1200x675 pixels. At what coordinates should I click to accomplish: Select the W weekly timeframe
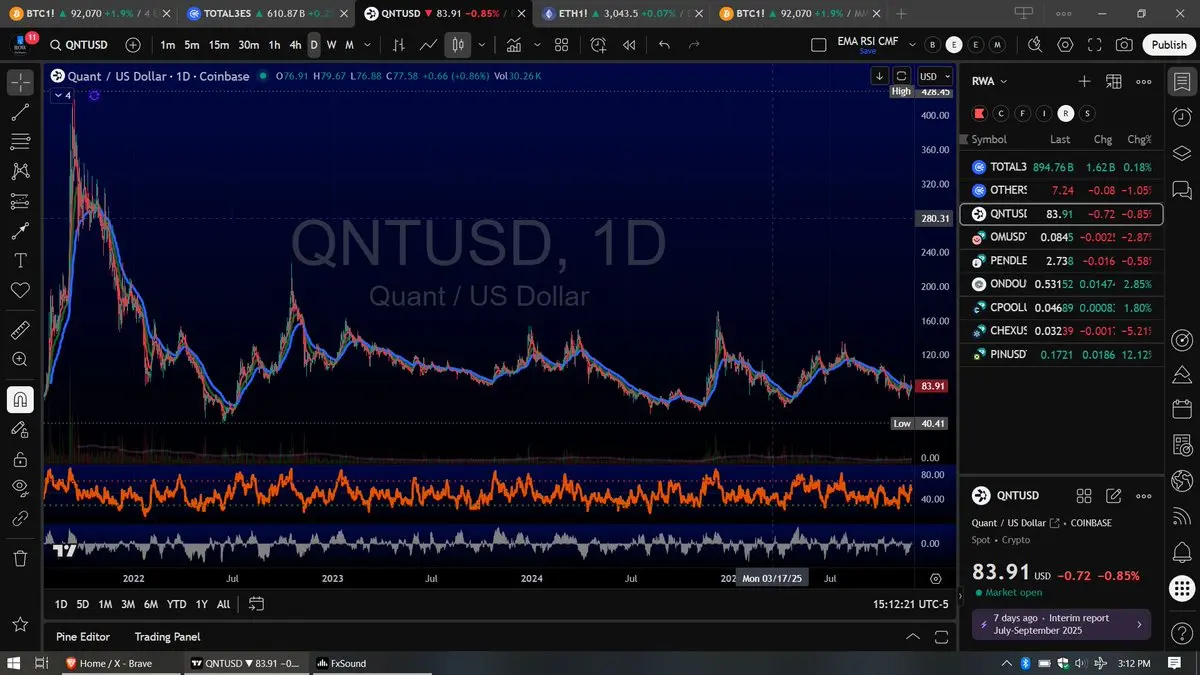click(332, 45)
